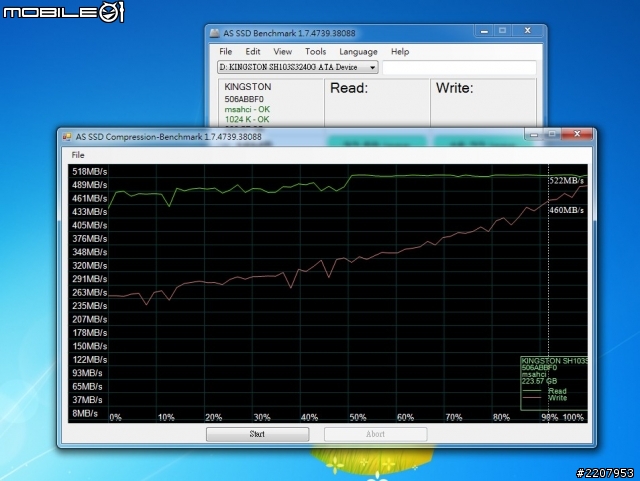Click the AS SSD Benchmark title bar icon
This screenshot has width=640, height=481.
[215, 33]
